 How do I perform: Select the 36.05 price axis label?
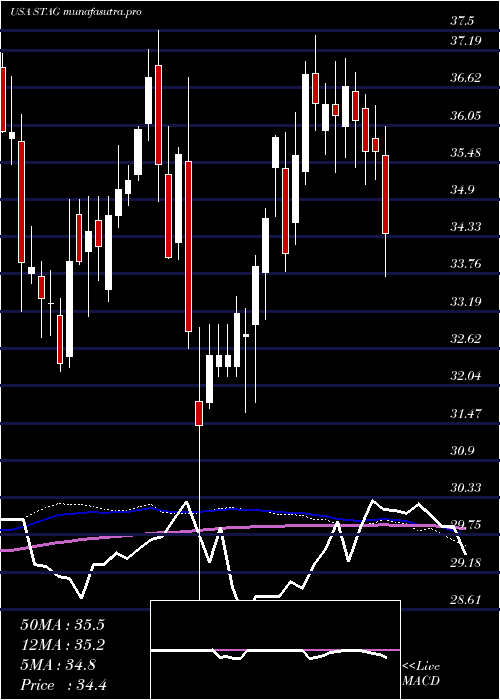[466, 116]
